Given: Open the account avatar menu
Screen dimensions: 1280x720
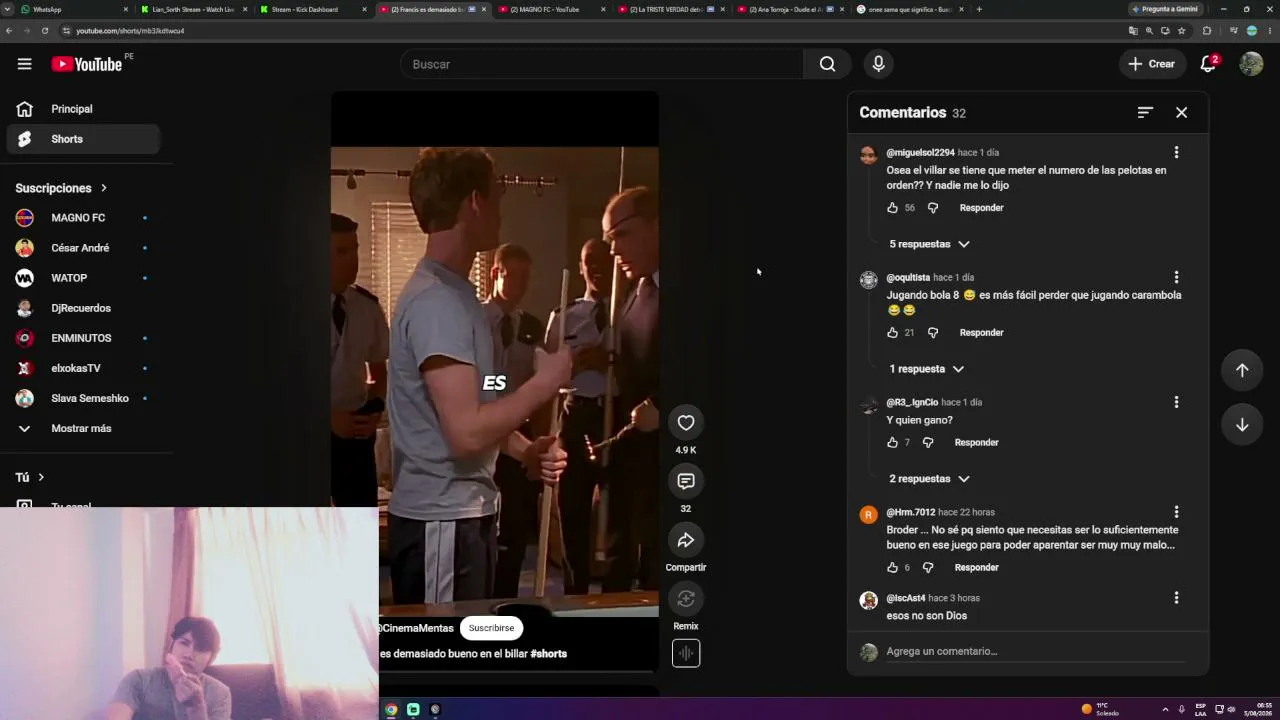Looking at the screenshot, I should (x=1251, y=64).
